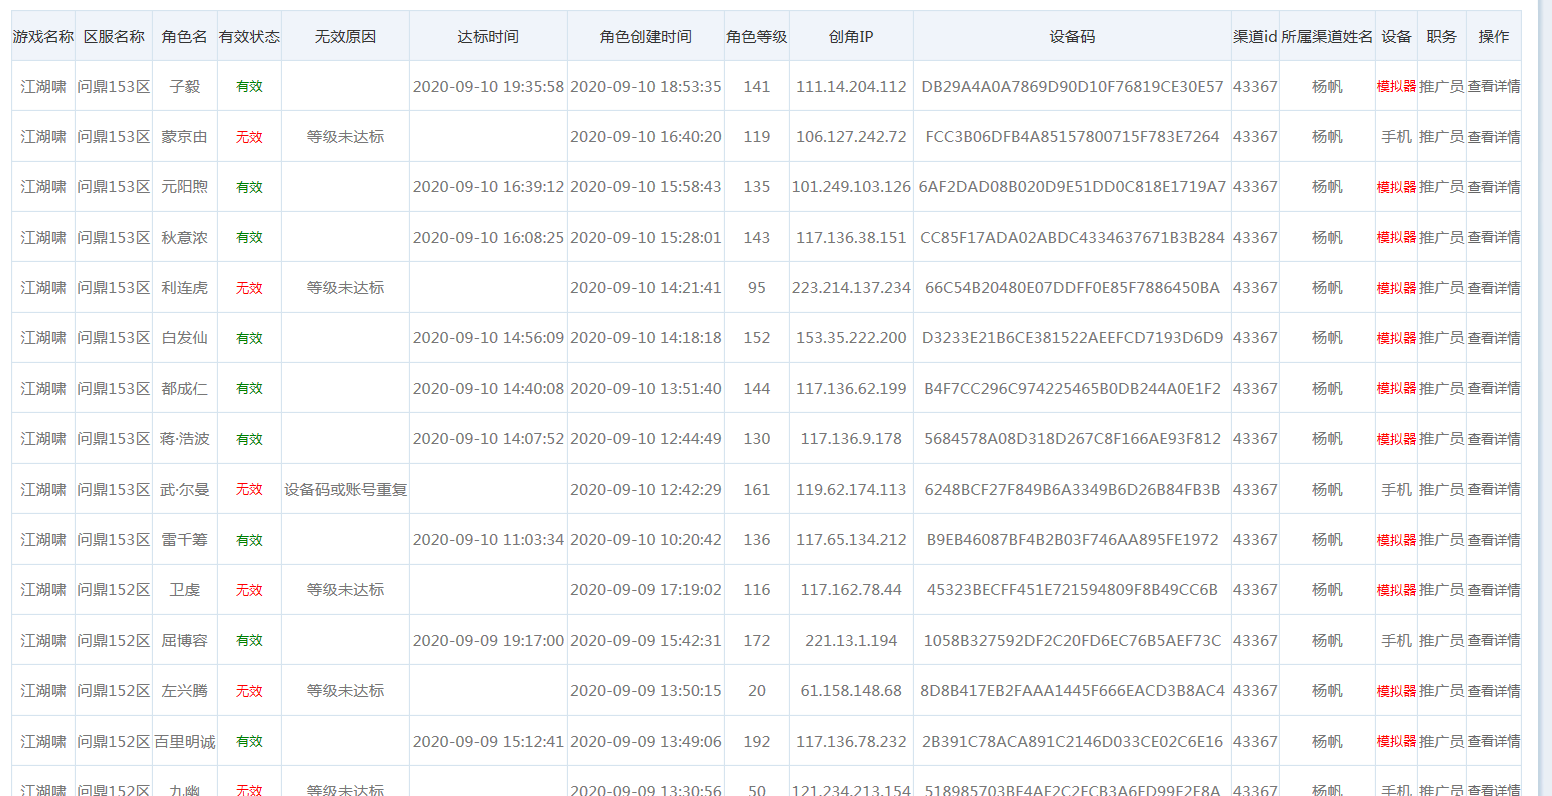Click character name 蒋·浩波

tap(185, 439)
